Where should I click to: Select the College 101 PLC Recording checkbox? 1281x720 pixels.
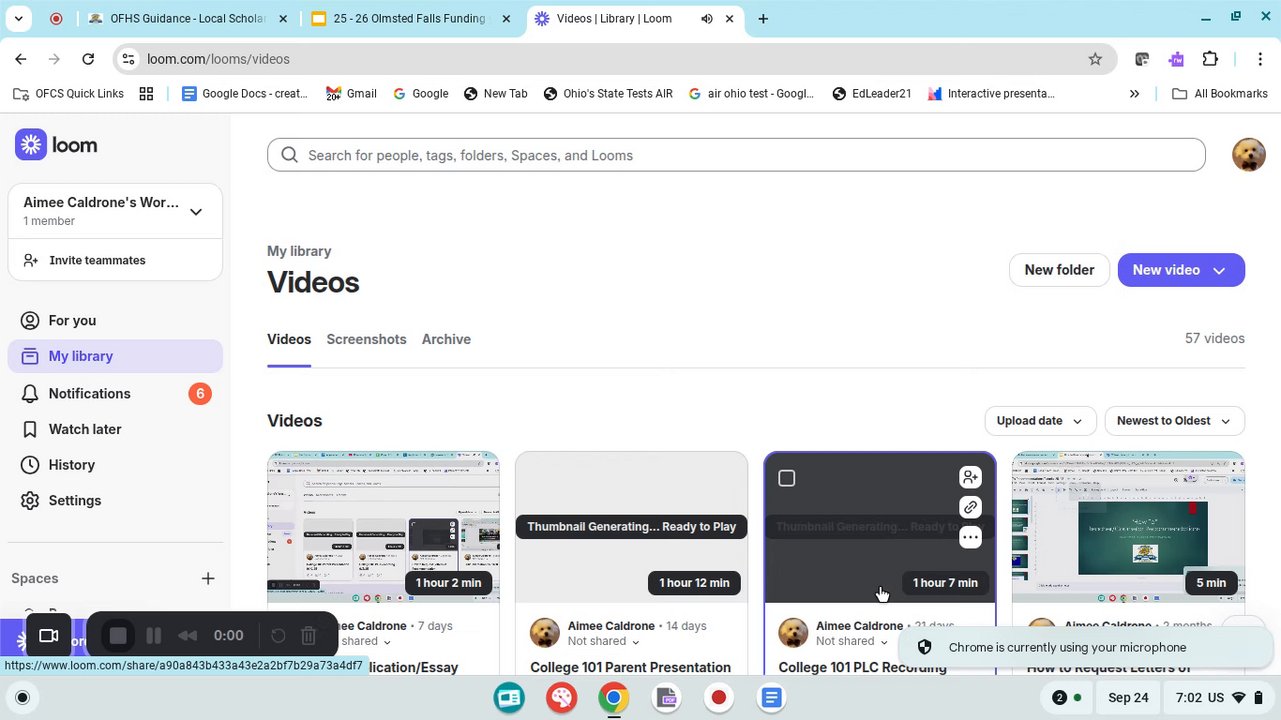pyautogui.click(x=787, y=478)
